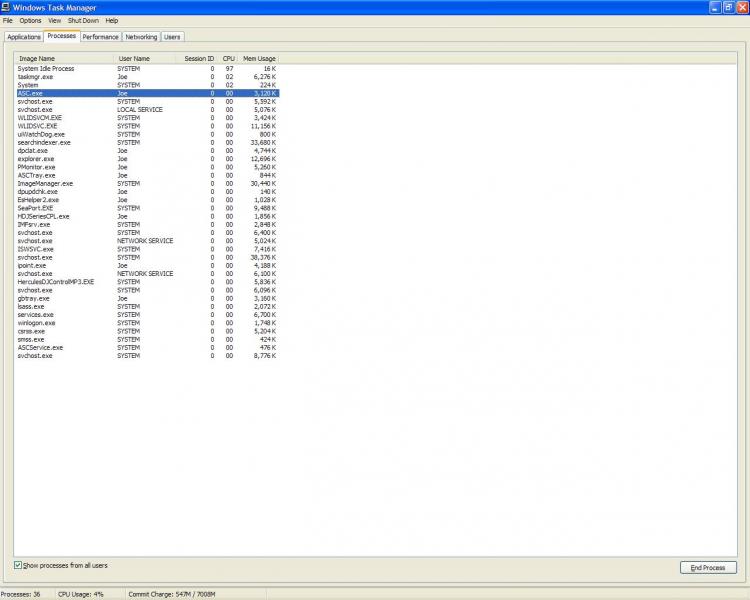
Task: Click the Task Manager title bar icon
Action: pyautogui.click(x=6, y=7)
